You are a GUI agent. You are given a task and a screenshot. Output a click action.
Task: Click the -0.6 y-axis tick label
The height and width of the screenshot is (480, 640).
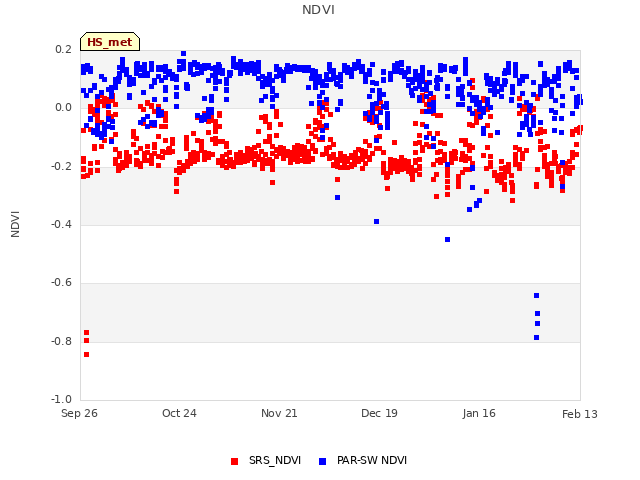61,282
